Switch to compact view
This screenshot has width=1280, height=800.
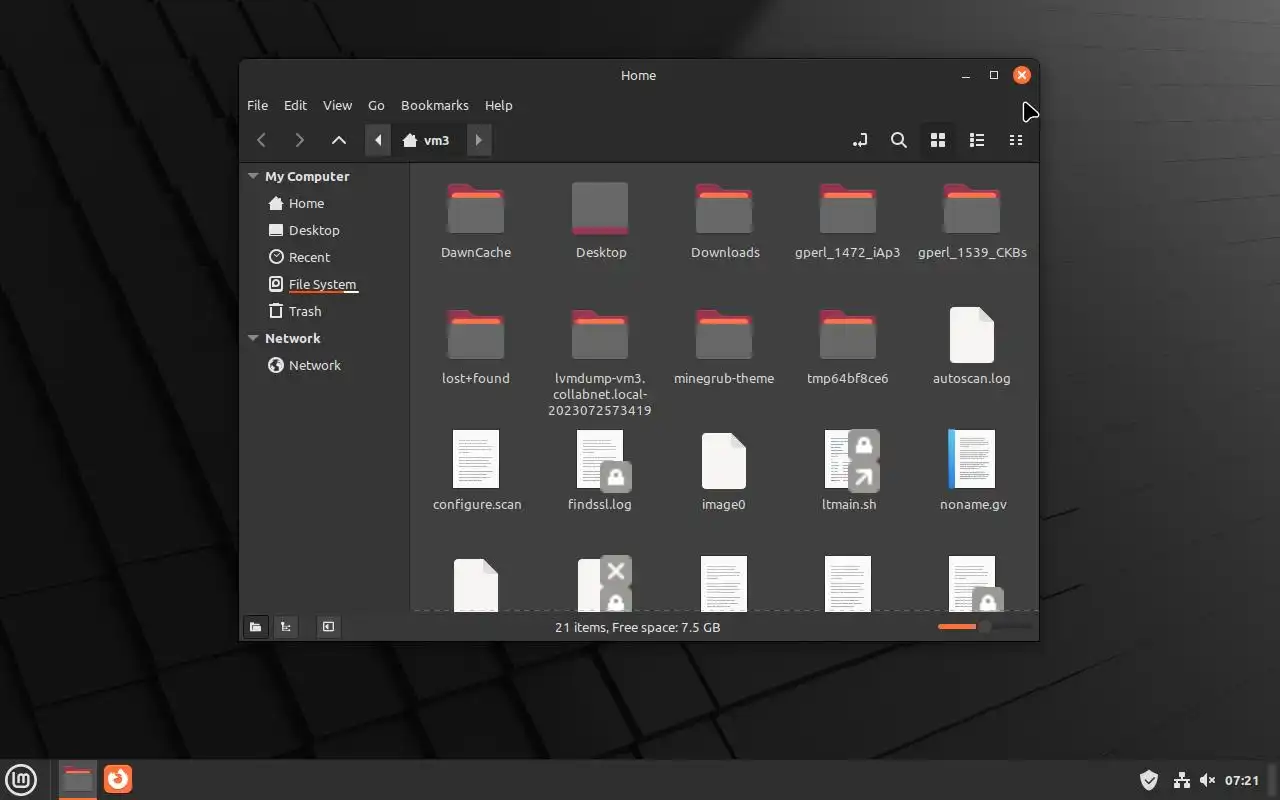pos(1016,140)
